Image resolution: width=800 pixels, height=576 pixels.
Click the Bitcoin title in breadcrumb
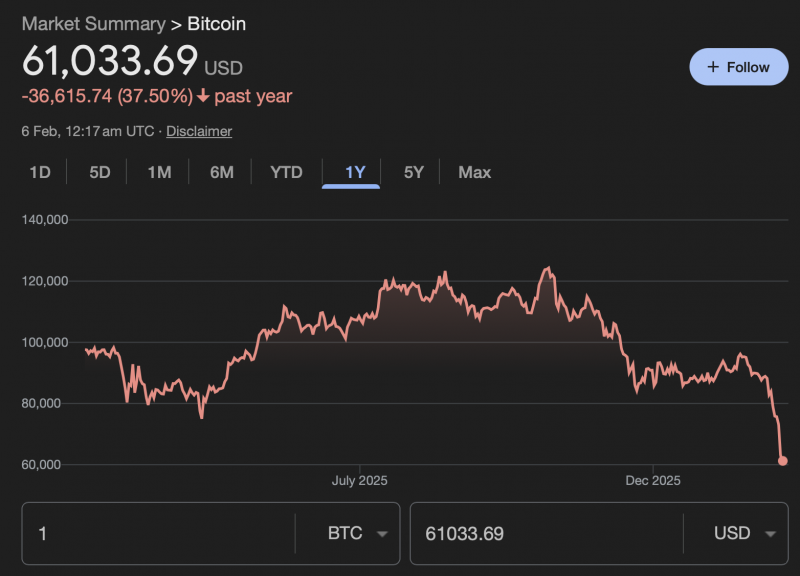(x=217, y=23)
